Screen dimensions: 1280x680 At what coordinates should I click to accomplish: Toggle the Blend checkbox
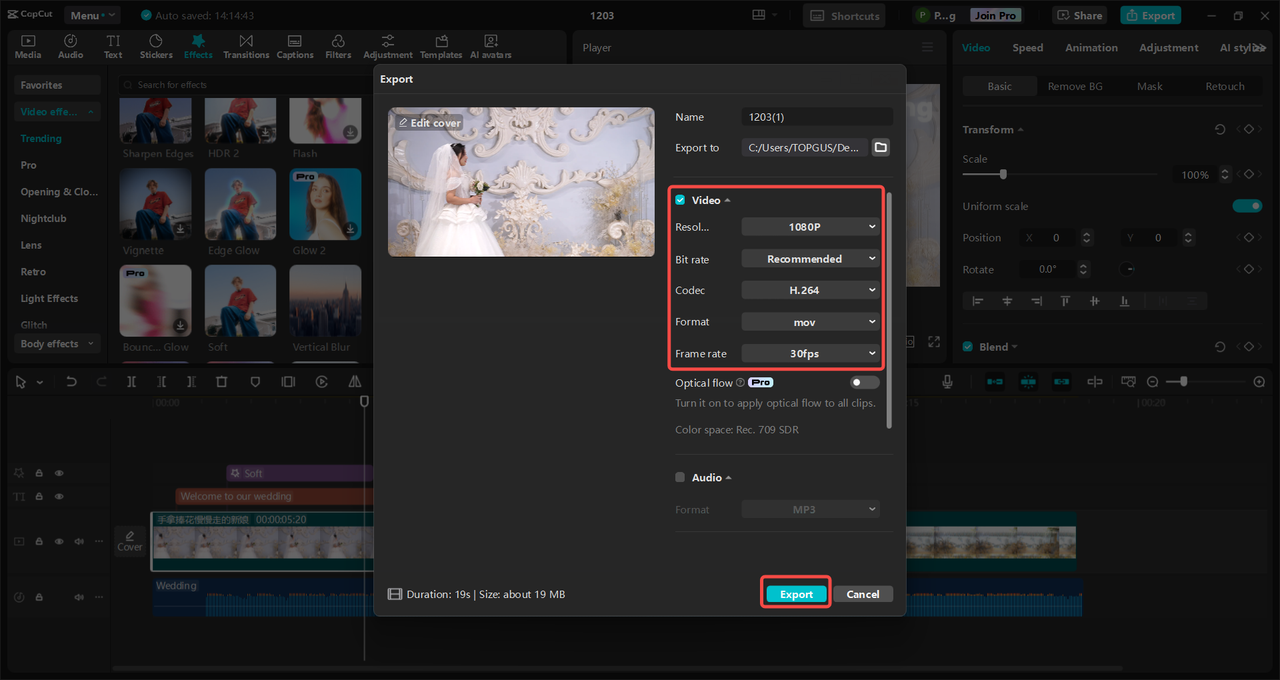(967, 347)
